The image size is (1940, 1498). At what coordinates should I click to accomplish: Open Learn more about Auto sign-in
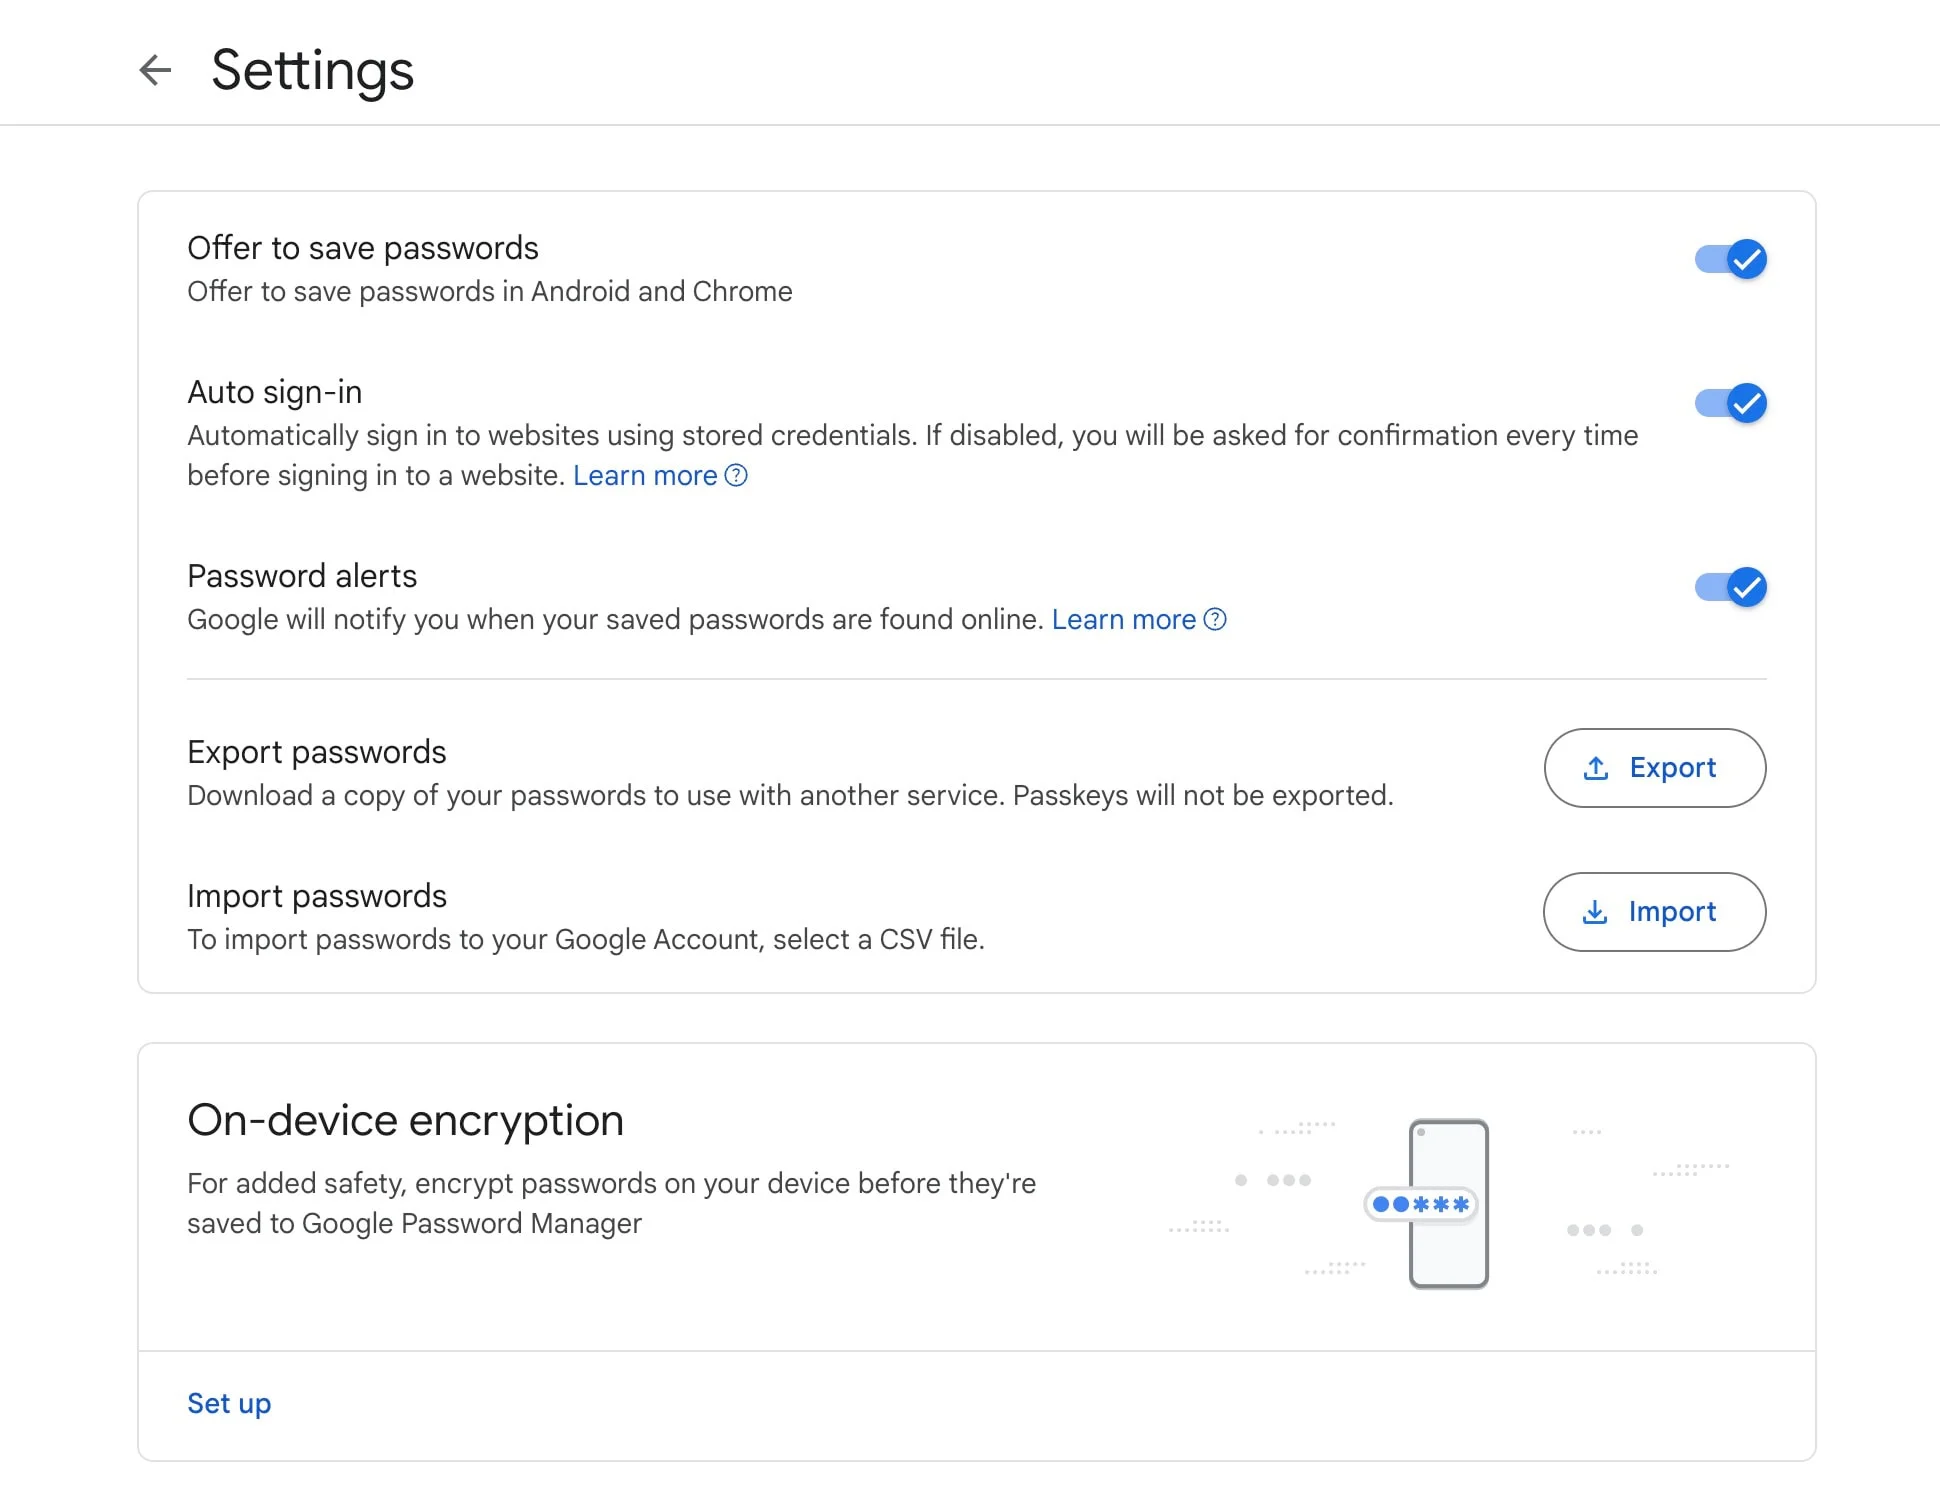tap(645, 475)
